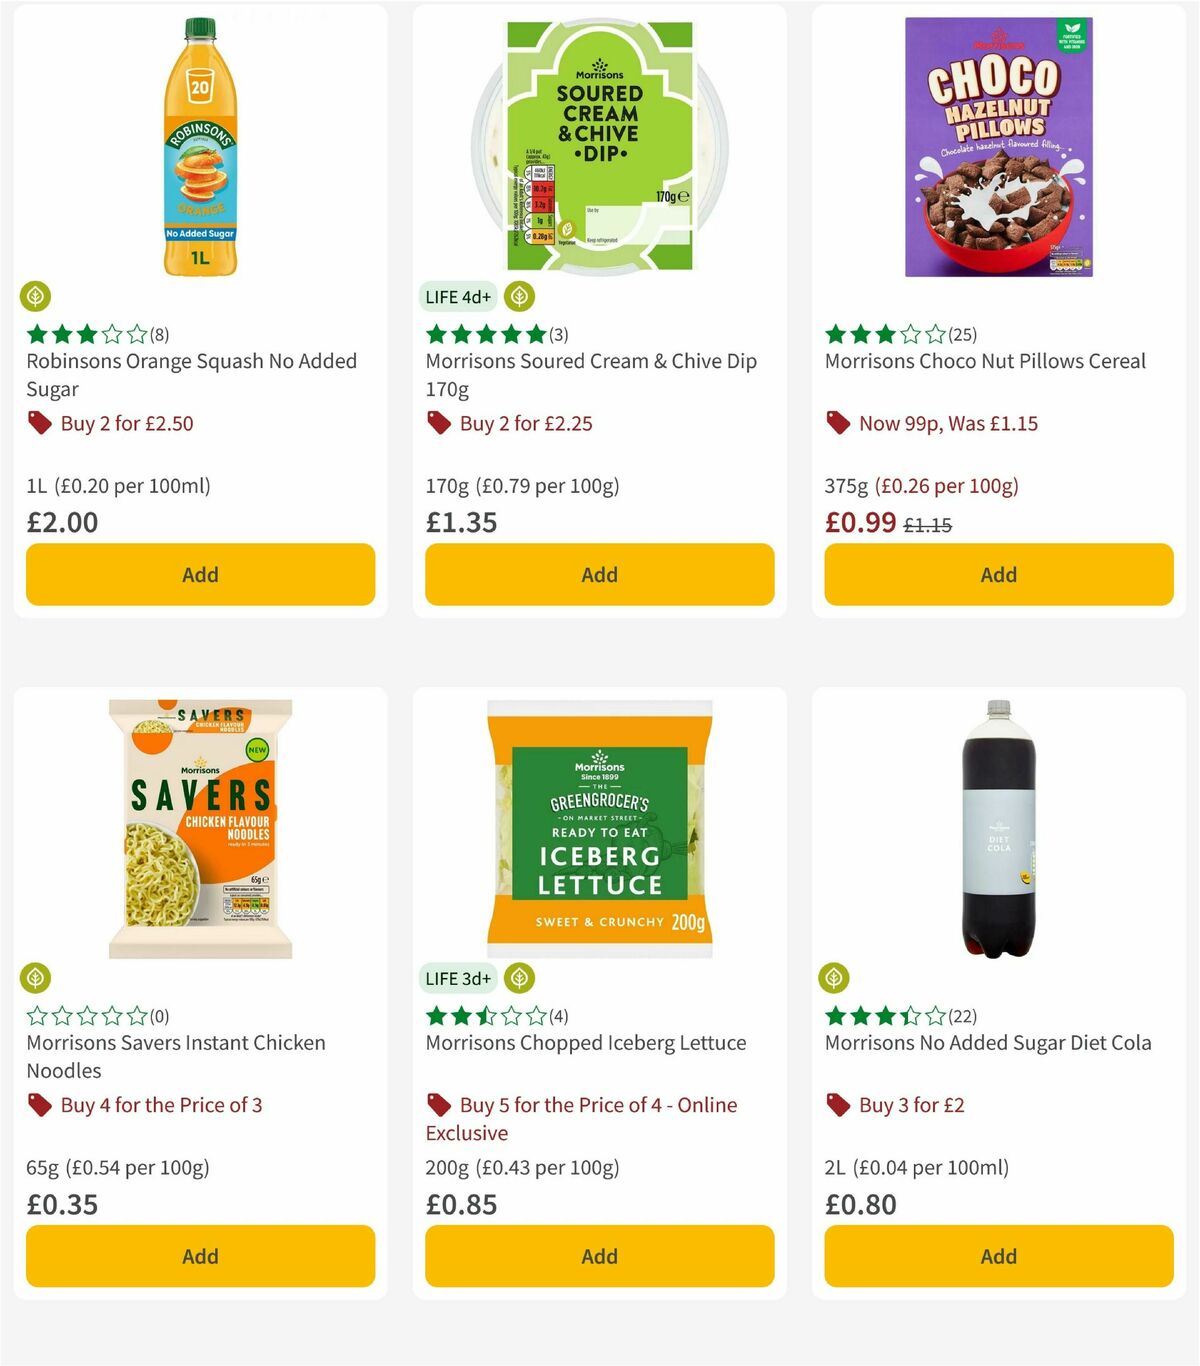Click the leaf icon beside LIFE 3d+ on lettuce
Viewport: 1200px width, 1366px height.
tap(517, 978)
